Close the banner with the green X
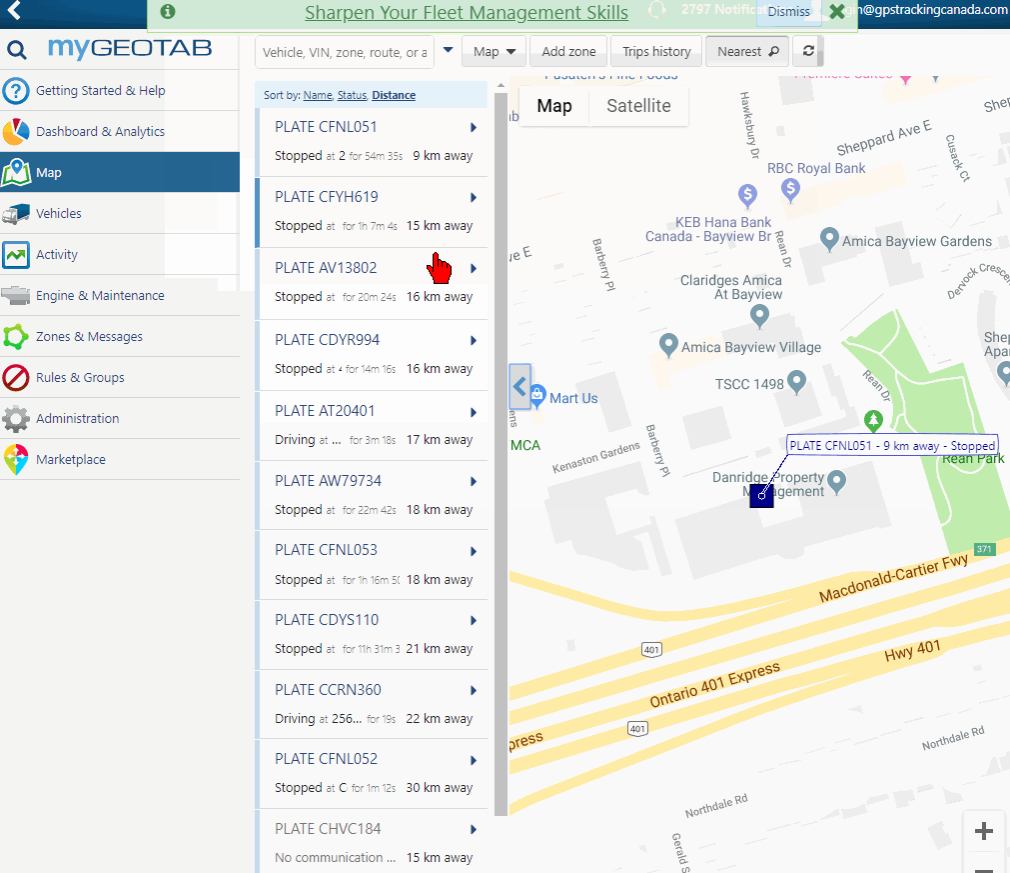 (x=837, y=12)
